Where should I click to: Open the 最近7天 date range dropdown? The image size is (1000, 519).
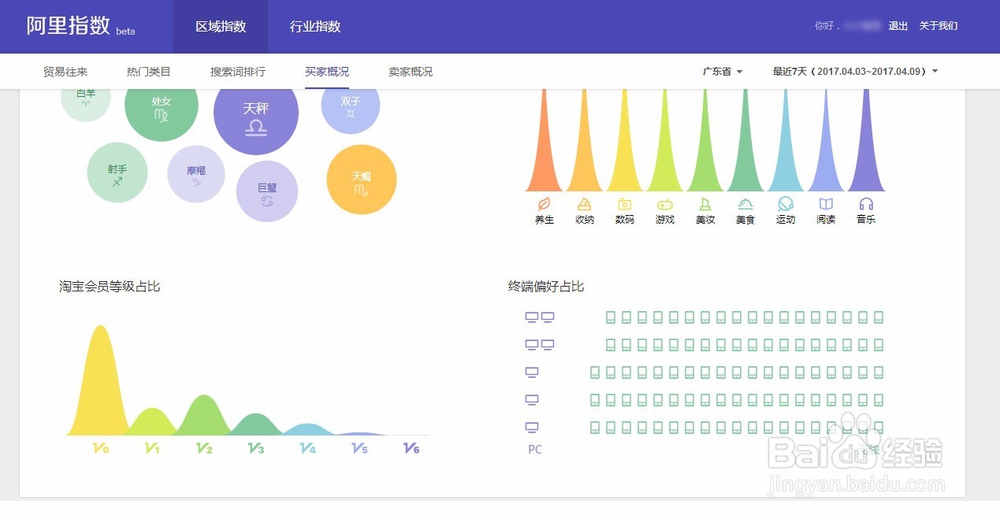click(855, 71)
